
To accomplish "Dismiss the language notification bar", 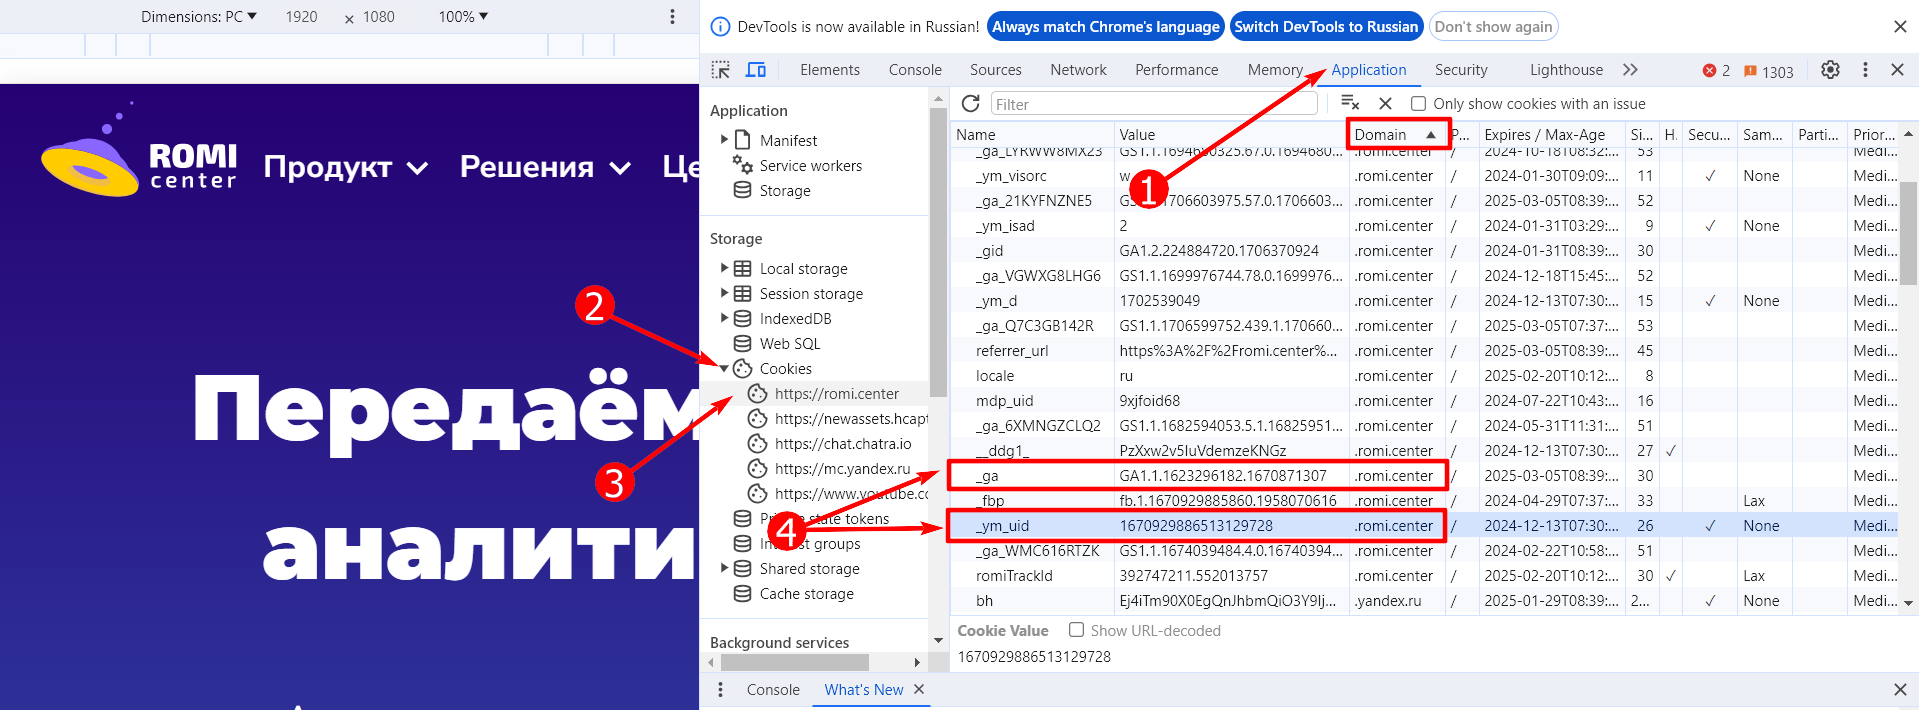I will (x=1900, y=27).
